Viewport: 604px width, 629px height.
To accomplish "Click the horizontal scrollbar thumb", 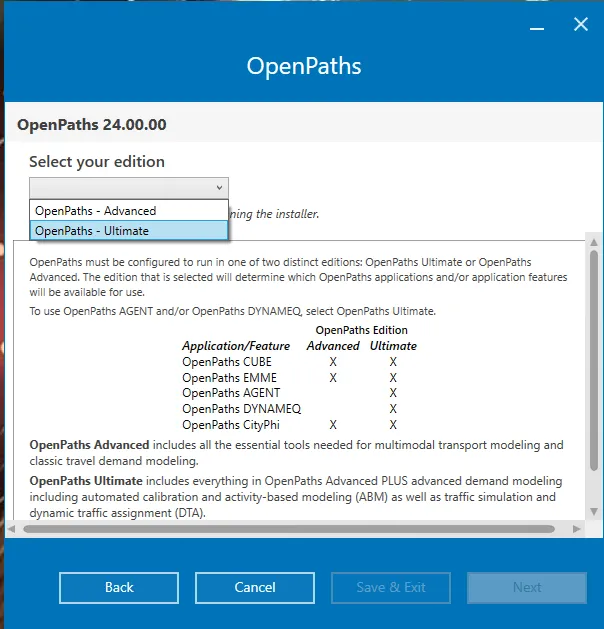I will (x=289, y=529).
